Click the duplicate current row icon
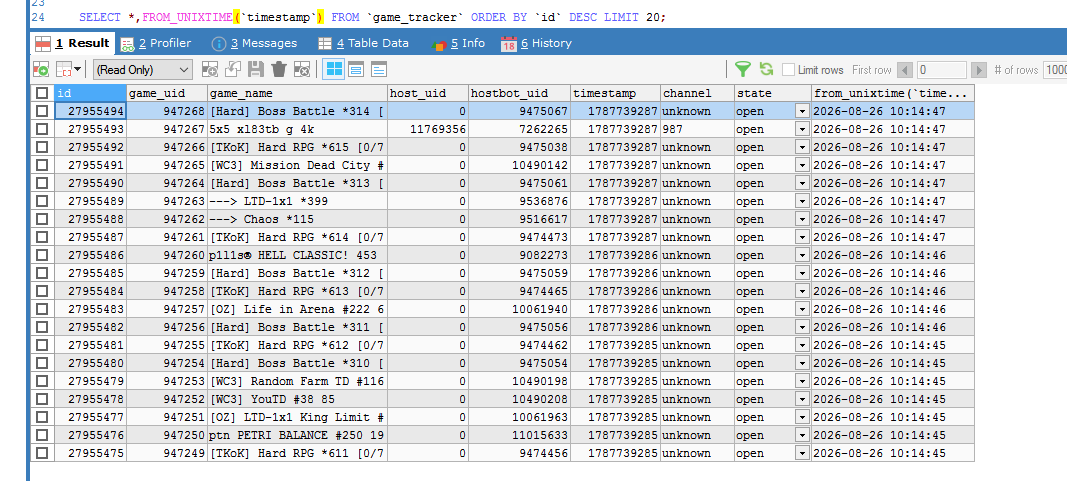This screenshot has height=481, width=1067. [233, 69]
